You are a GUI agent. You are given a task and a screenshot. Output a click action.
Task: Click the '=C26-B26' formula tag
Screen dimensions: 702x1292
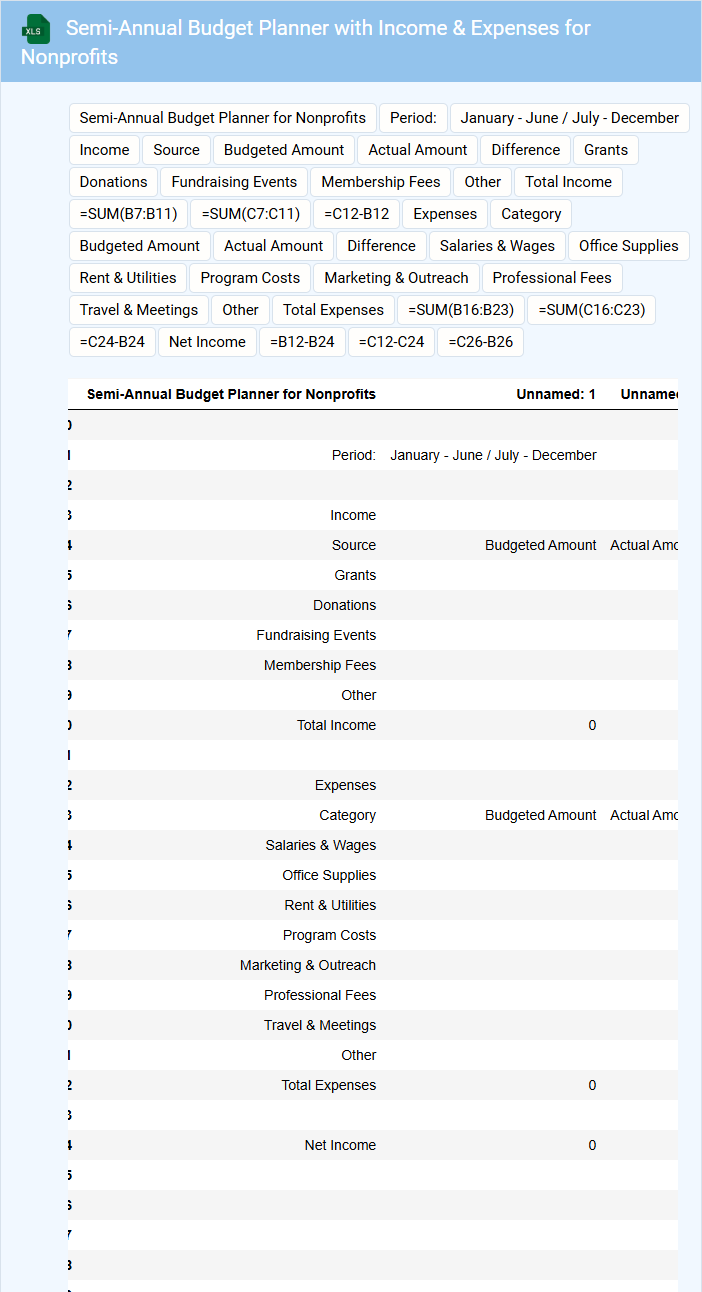click(481, 342)
